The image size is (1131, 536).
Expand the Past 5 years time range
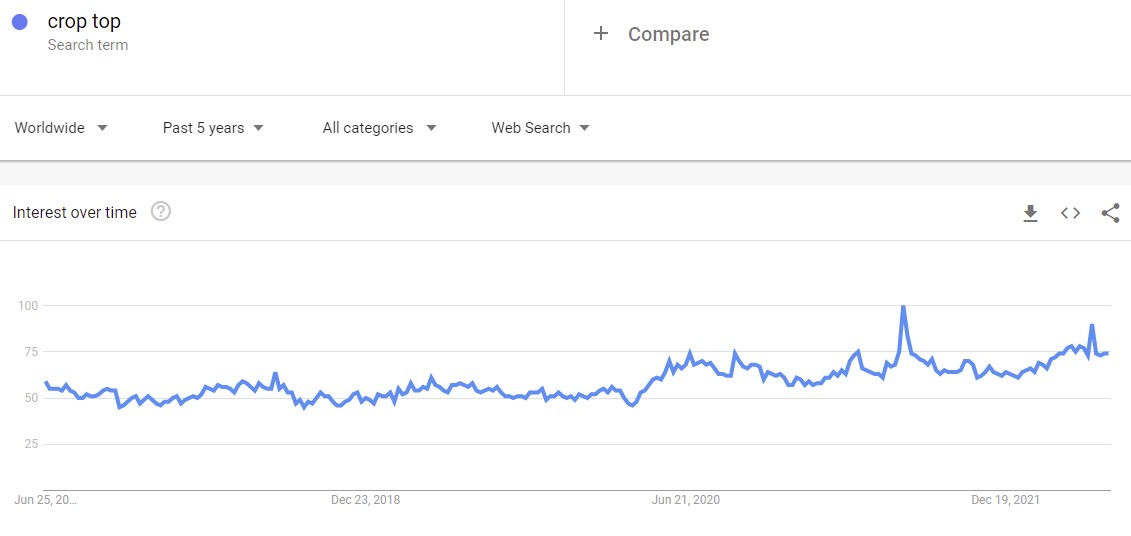pos(213,128)
